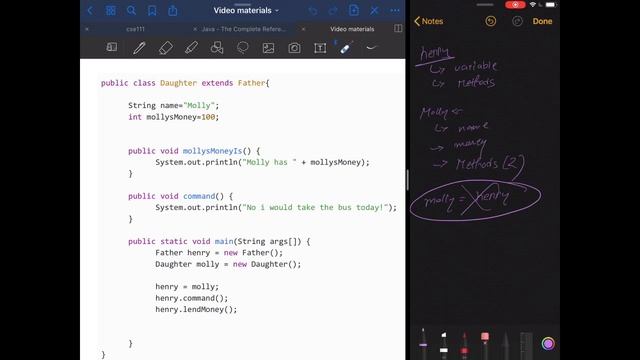Open the share/export icon in GoodNotes
Viewport: 640px width, 360px height.
click(x=173, y=11)
